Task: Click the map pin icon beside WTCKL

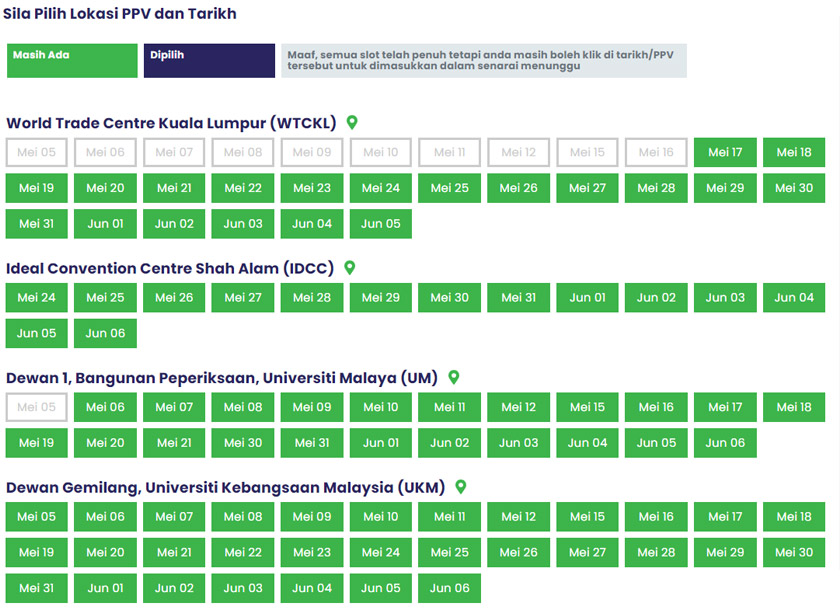Action: pyautogui.click(x=352, y=123)
